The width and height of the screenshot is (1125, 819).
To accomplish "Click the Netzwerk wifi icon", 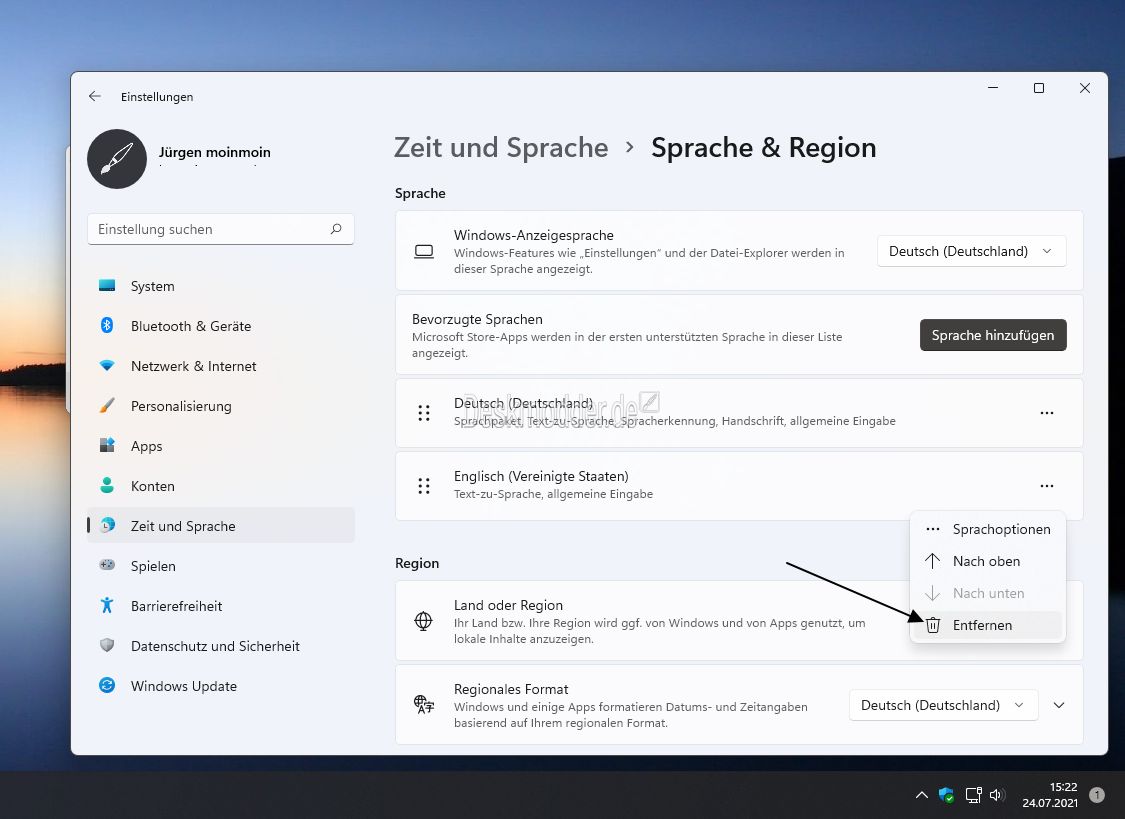I will [107, 366].
